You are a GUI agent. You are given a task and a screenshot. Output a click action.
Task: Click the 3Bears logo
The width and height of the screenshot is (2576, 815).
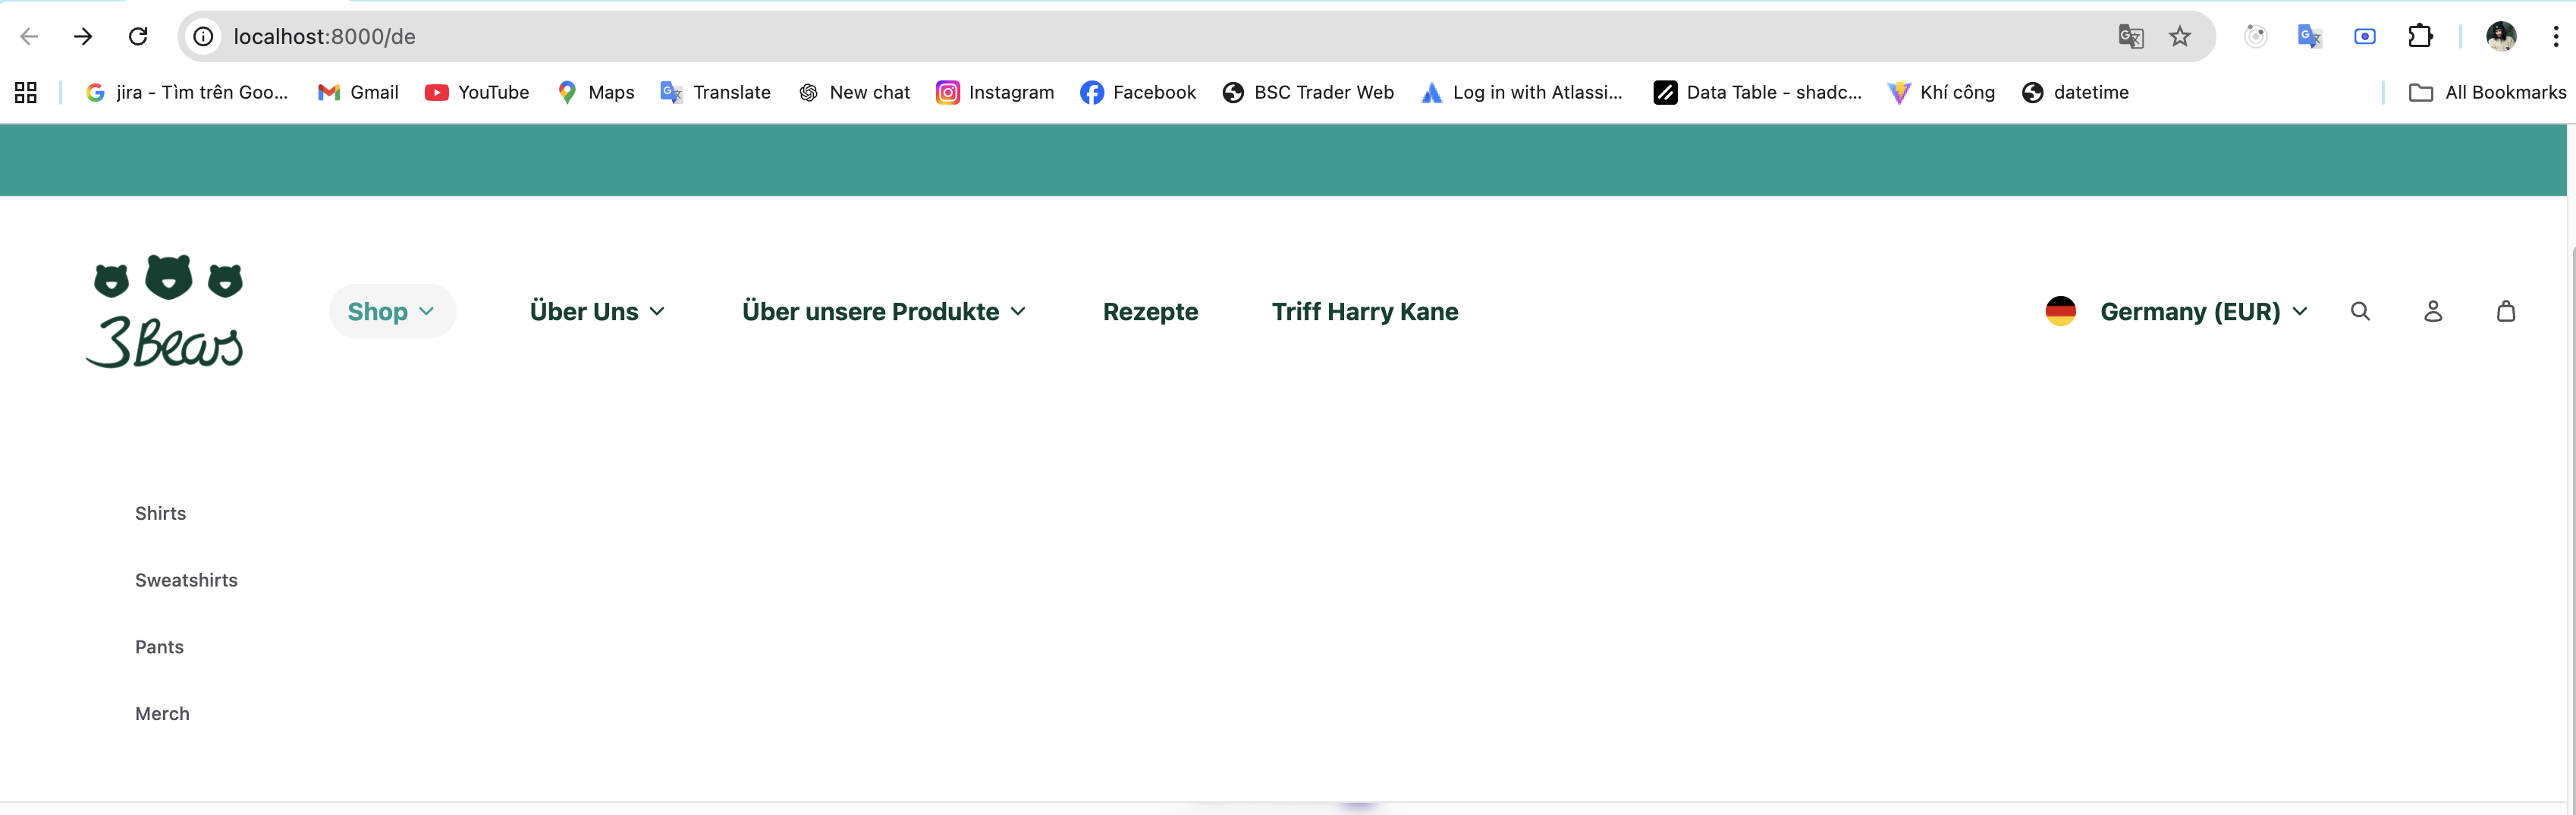tap(167, 311)
